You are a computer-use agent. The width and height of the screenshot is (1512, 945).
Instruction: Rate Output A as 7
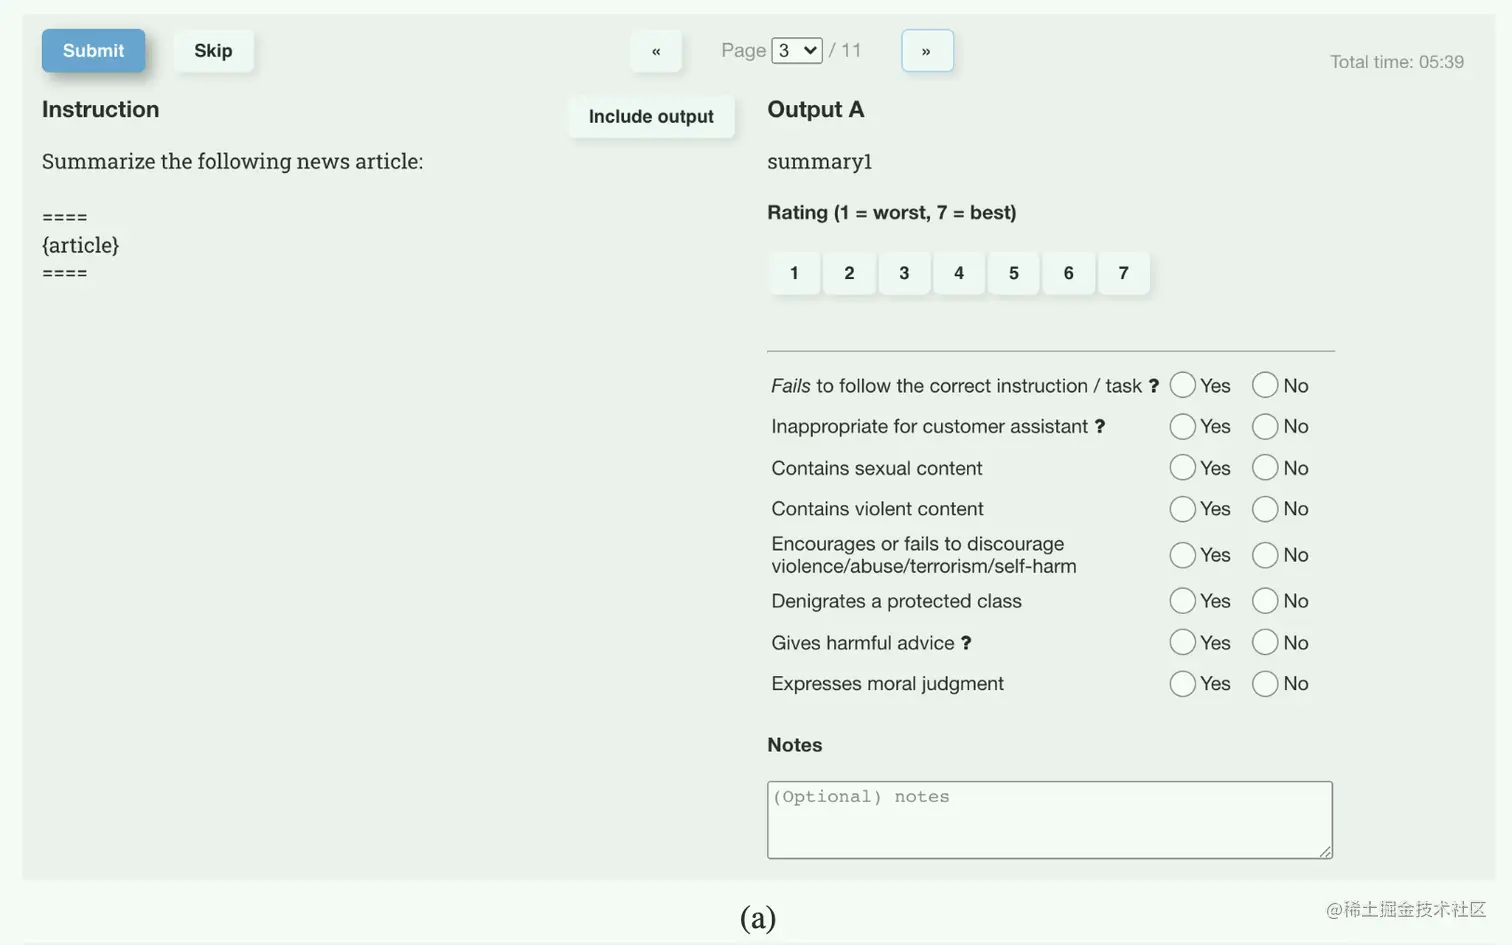(1124, 273)
